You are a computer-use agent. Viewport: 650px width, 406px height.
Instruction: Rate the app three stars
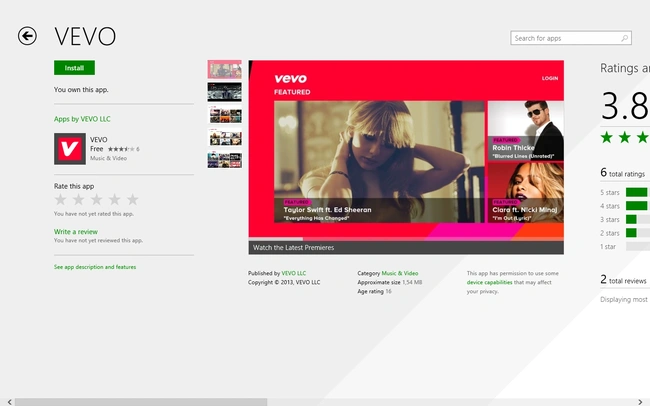(x=97, y=199)
